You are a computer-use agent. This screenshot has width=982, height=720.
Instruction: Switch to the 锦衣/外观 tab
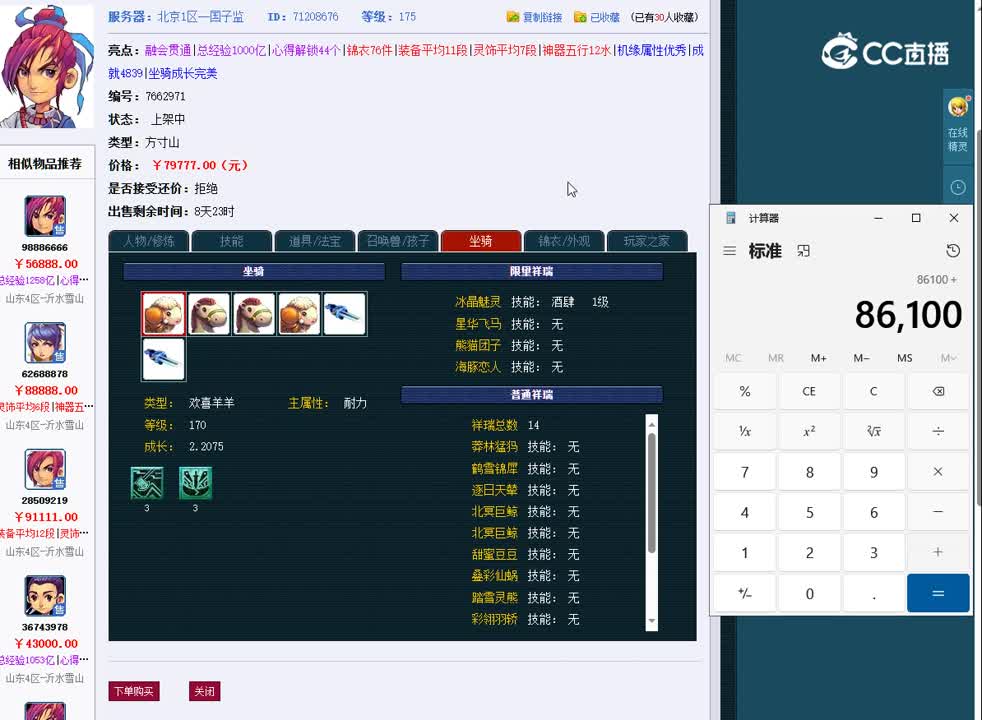pyautogui.click(x=564, y=241)
